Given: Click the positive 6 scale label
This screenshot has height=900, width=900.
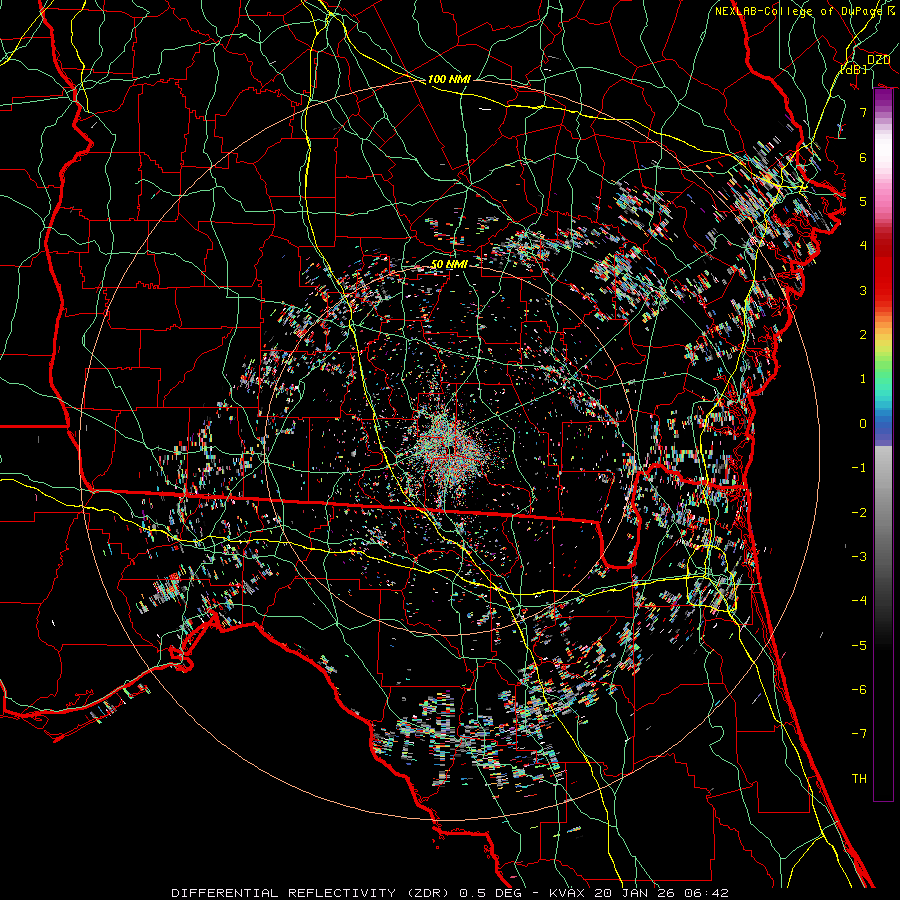Looking at the screenshot, I should (x=863, y=157).
